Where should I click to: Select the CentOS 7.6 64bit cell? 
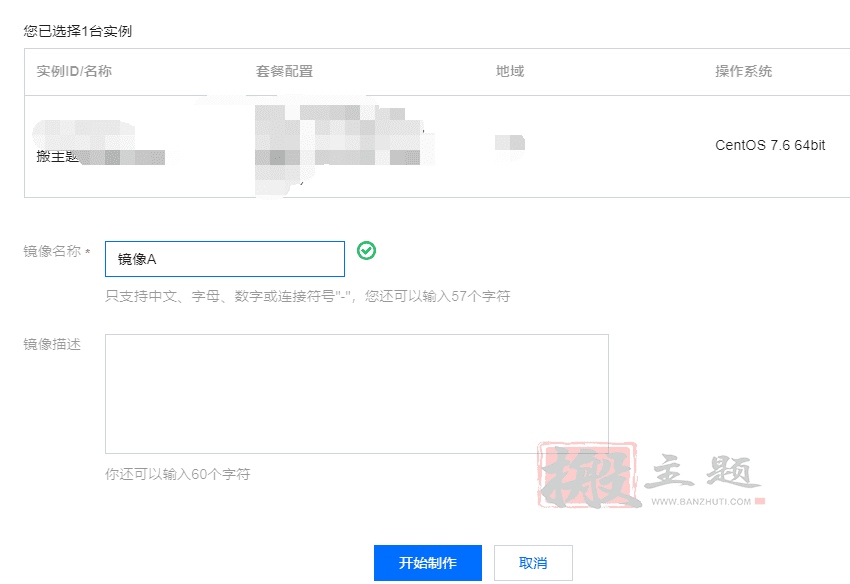coord(770,145)
